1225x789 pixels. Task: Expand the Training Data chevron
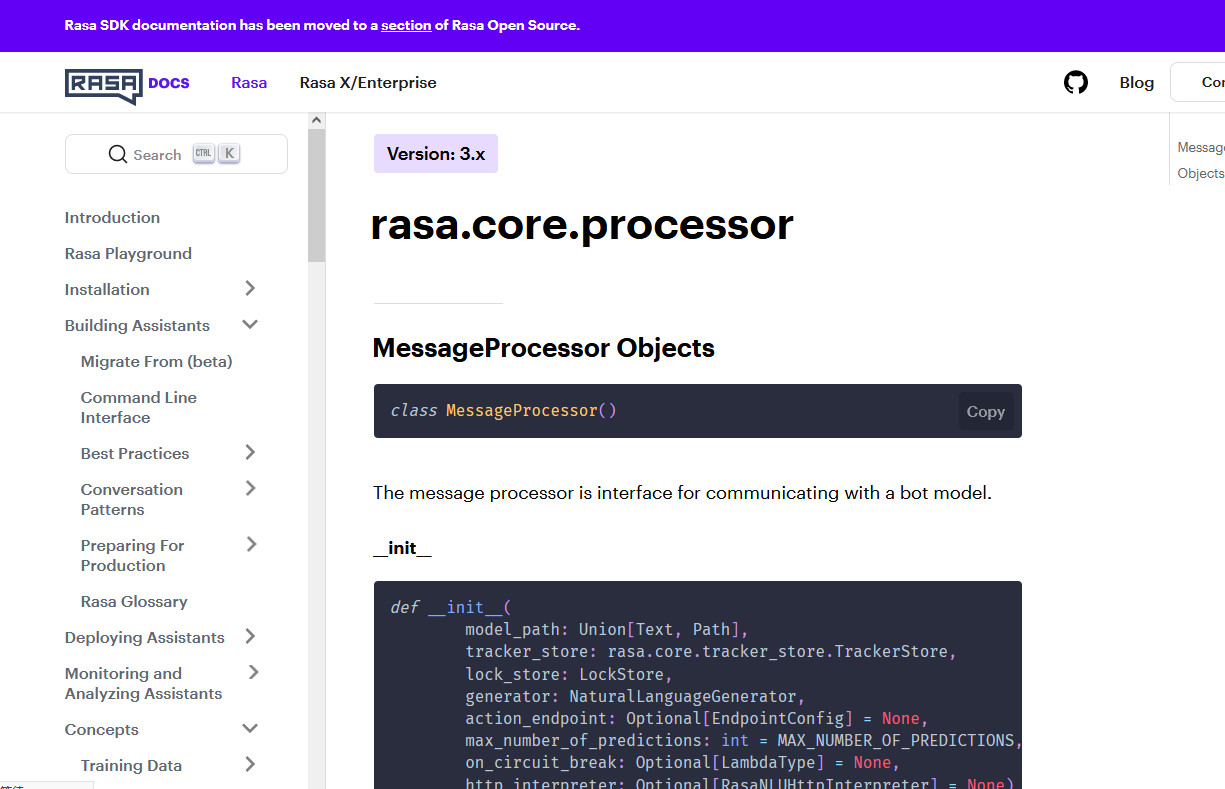250,765
